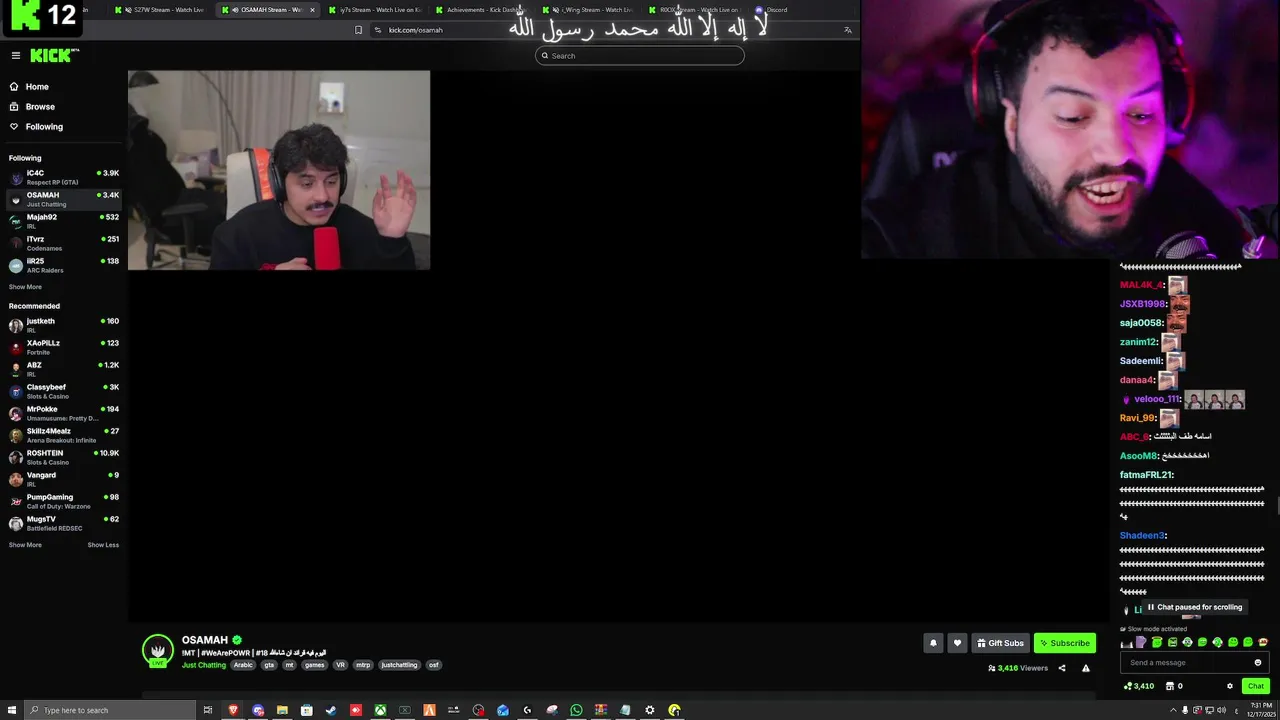The height and width of the screenshot is (720, 1280).
Task: Open followed channel iiR25
Action: tap(64, 265)
